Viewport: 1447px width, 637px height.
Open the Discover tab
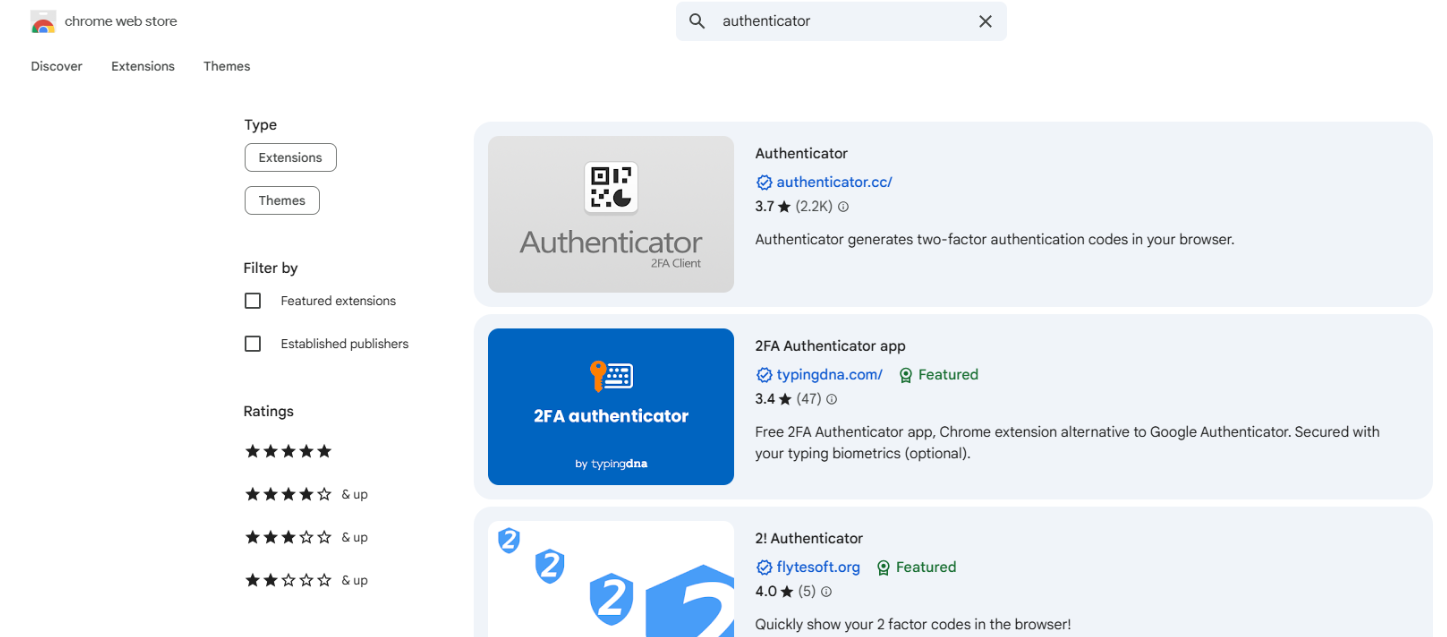point(57,66)
